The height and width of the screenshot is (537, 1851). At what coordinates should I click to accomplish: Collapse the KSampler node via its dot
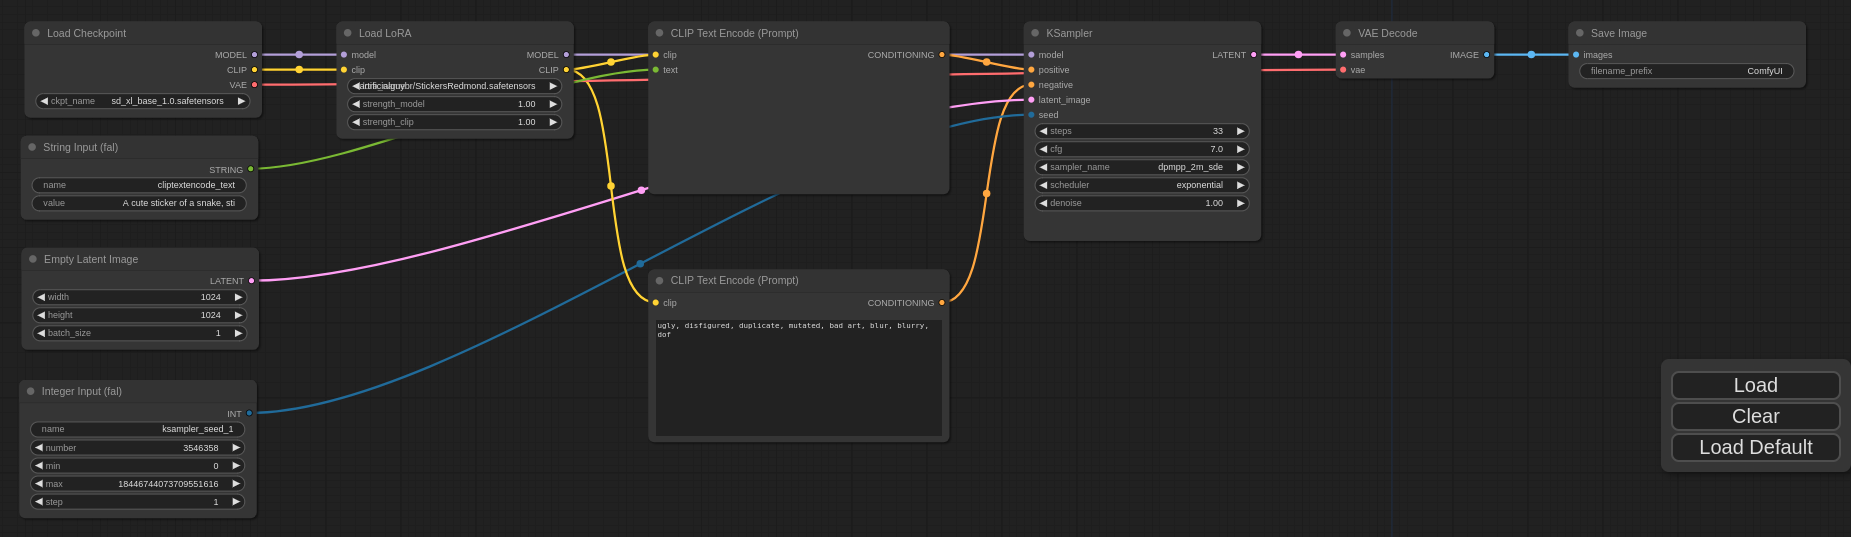pyautogui.click(x=1035, y=33)
